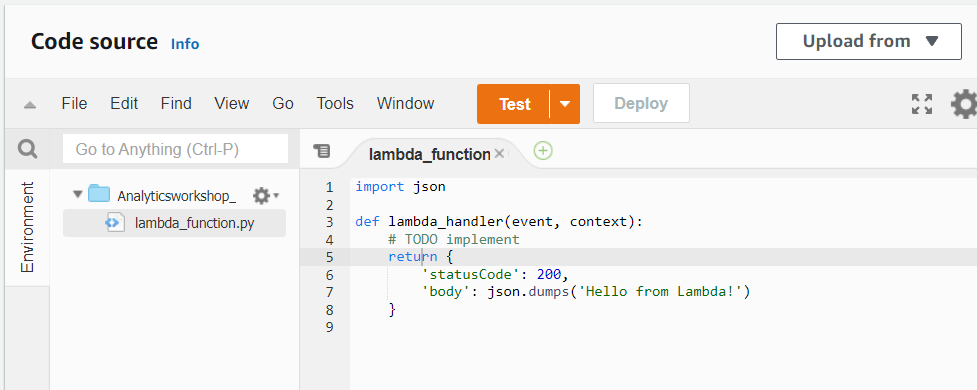This screenshot has width=977, height=390.
Task: Close the lambda_function tab
Action: 498,154
